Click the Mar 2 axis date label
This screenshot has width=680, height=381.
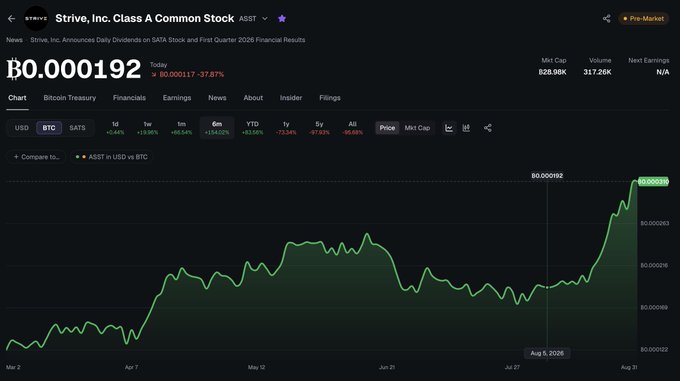tap(13, 367)
